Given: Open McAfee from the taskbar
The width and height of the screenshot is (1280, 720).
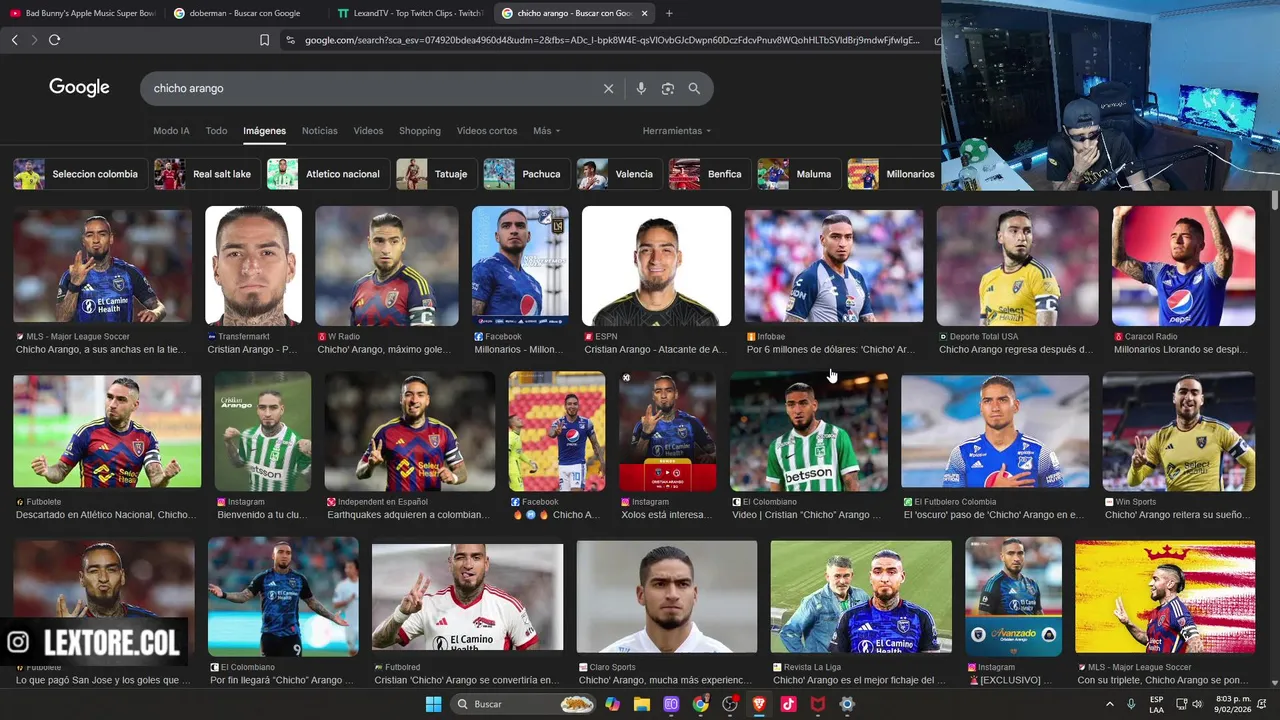Looking at the screenshot, I should tap(818, 704).
